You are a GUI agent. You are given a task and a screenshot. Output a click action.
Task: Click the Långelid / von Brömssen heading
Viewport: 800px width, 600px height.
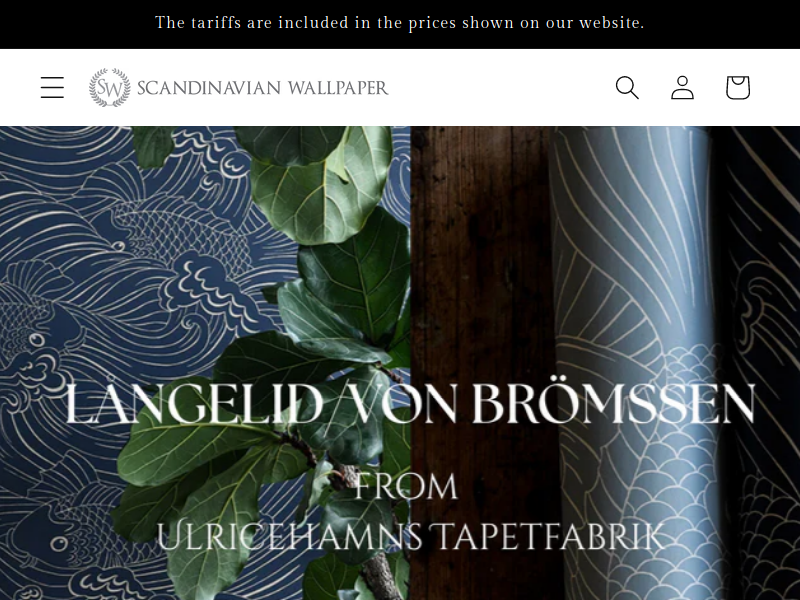click(x=410, y=402)
